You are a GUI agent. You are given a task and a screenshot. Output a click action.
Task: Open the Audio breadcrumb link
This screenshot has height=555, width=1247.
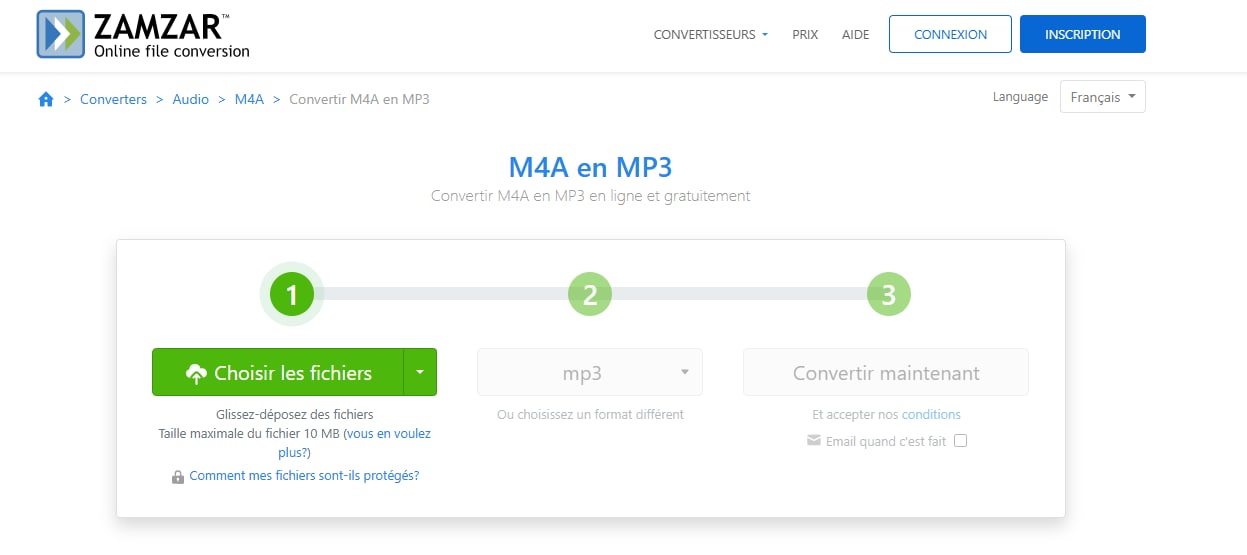point(191,99)
